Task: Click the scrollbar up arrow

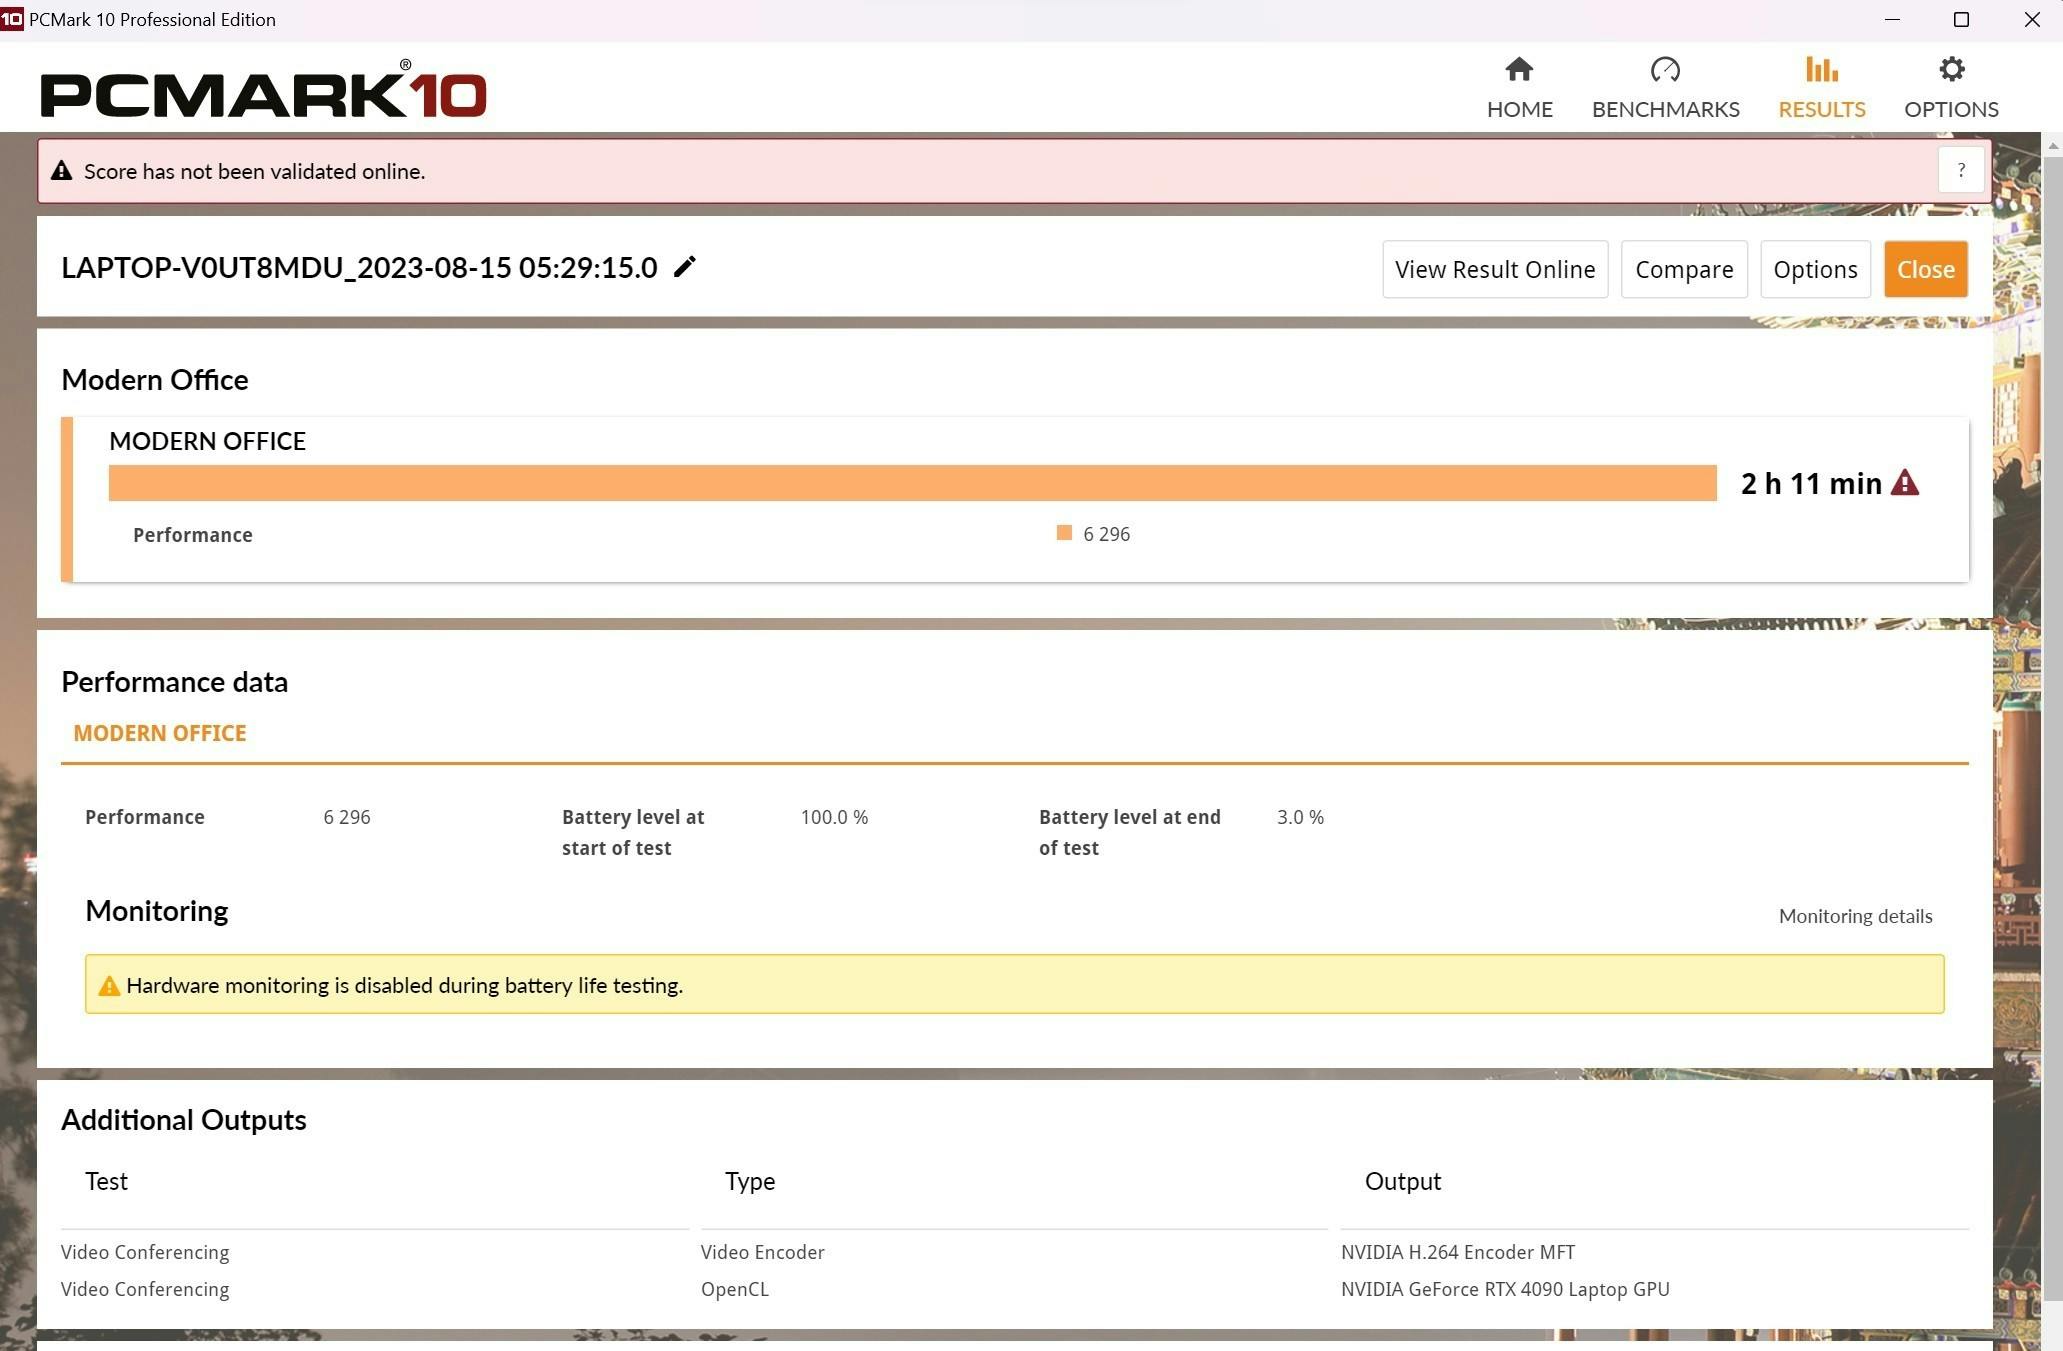Action: pyautogui.click(x=2052, y=145)
